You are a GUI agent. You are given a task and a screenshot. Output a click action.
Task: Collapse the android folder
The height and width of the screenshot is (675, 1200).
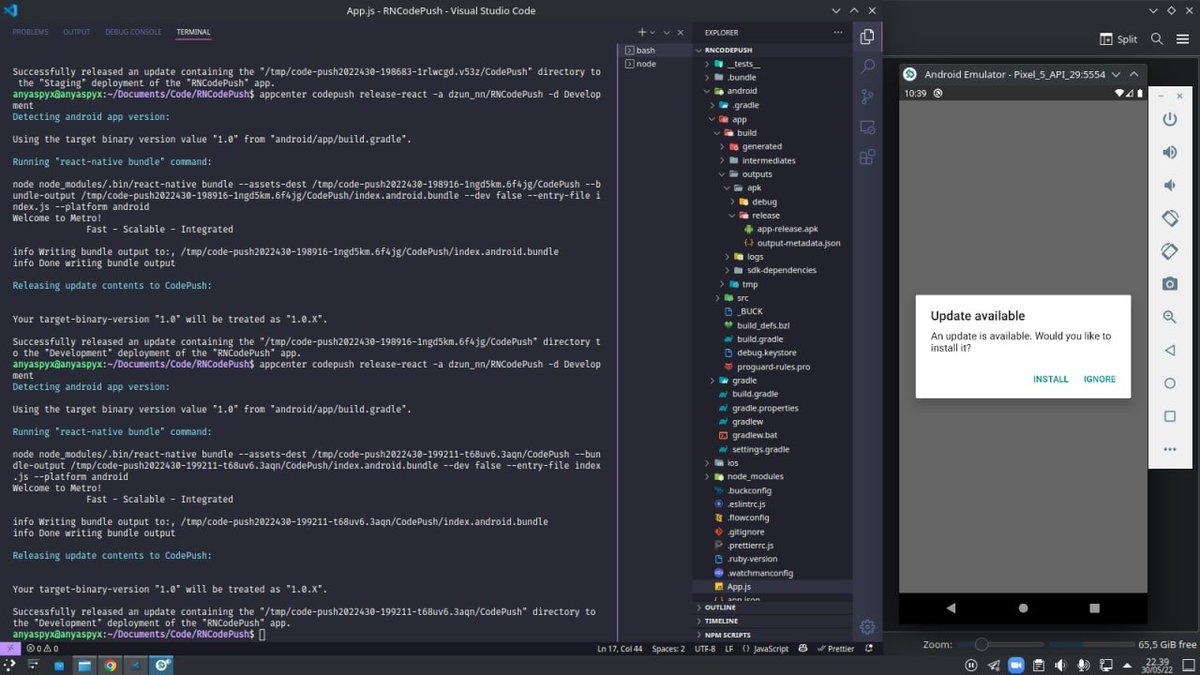point(707,91)
